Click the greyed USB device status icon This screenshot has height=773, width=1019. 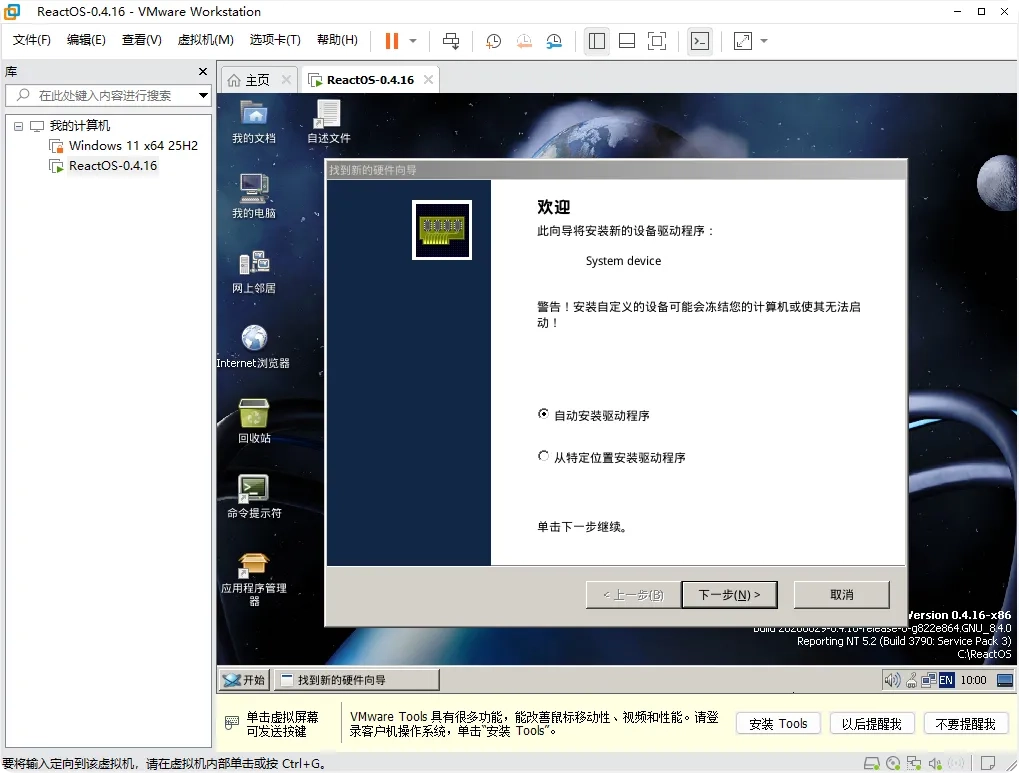(x=956, y=763)
